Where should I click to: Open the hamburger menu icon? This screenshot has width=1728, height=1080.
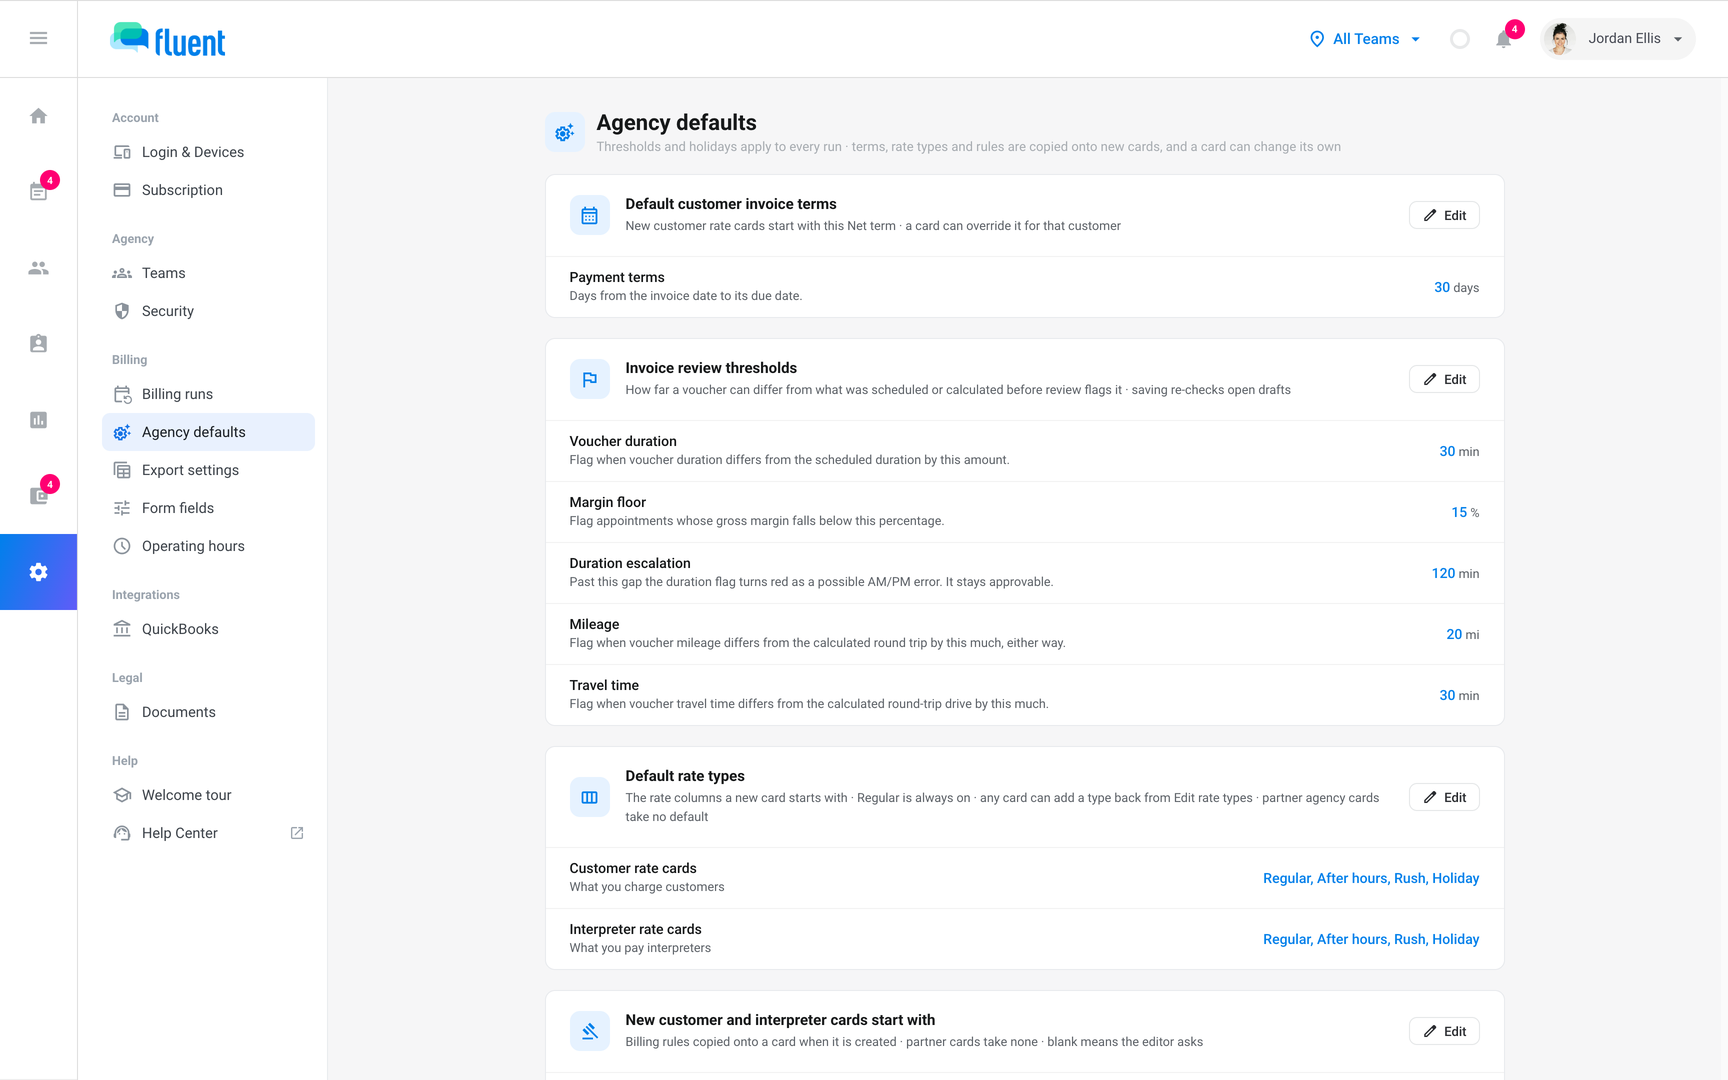pyautogui.click(x=38, y=38)
